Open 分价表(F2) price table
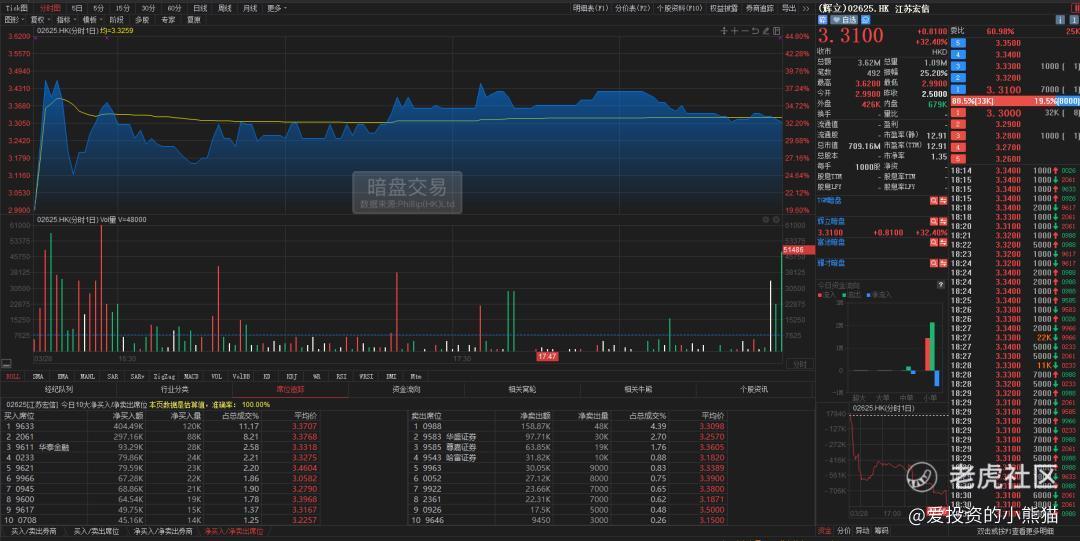Image resolution: width=1080 pixels, height=541 pixels. (x=632, y=8)
